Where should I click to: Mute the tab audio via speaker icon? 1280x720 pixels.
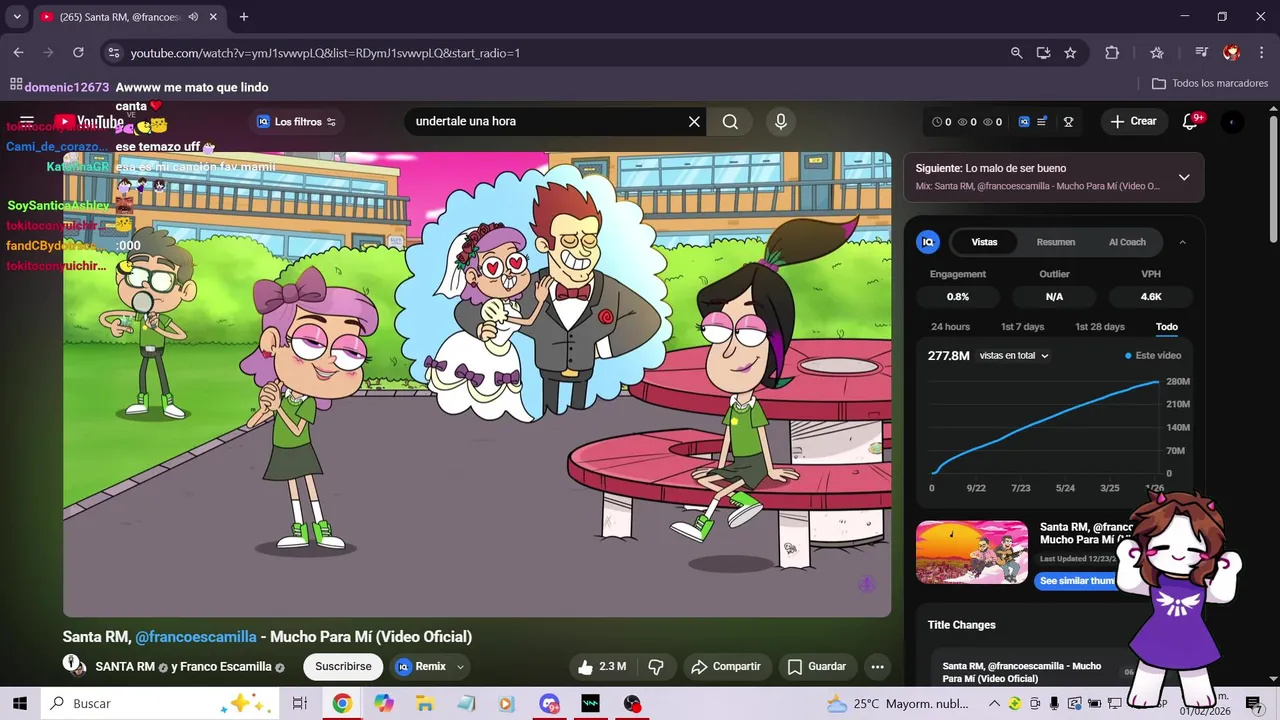[192, 17]
